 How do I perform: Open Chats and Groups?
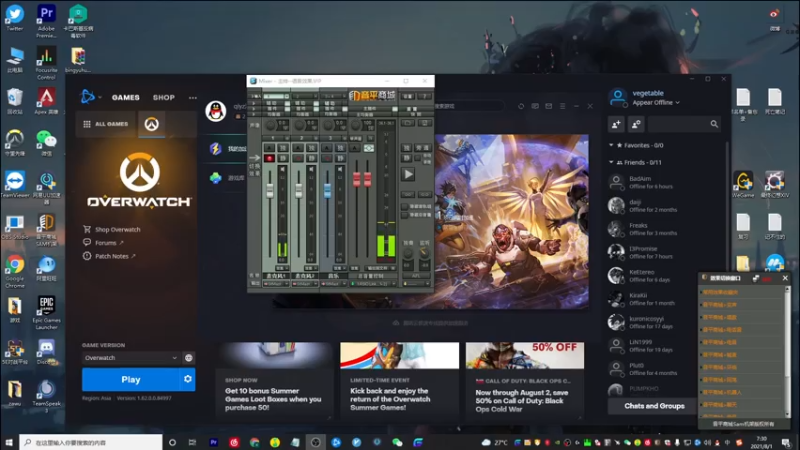[654, 406]
